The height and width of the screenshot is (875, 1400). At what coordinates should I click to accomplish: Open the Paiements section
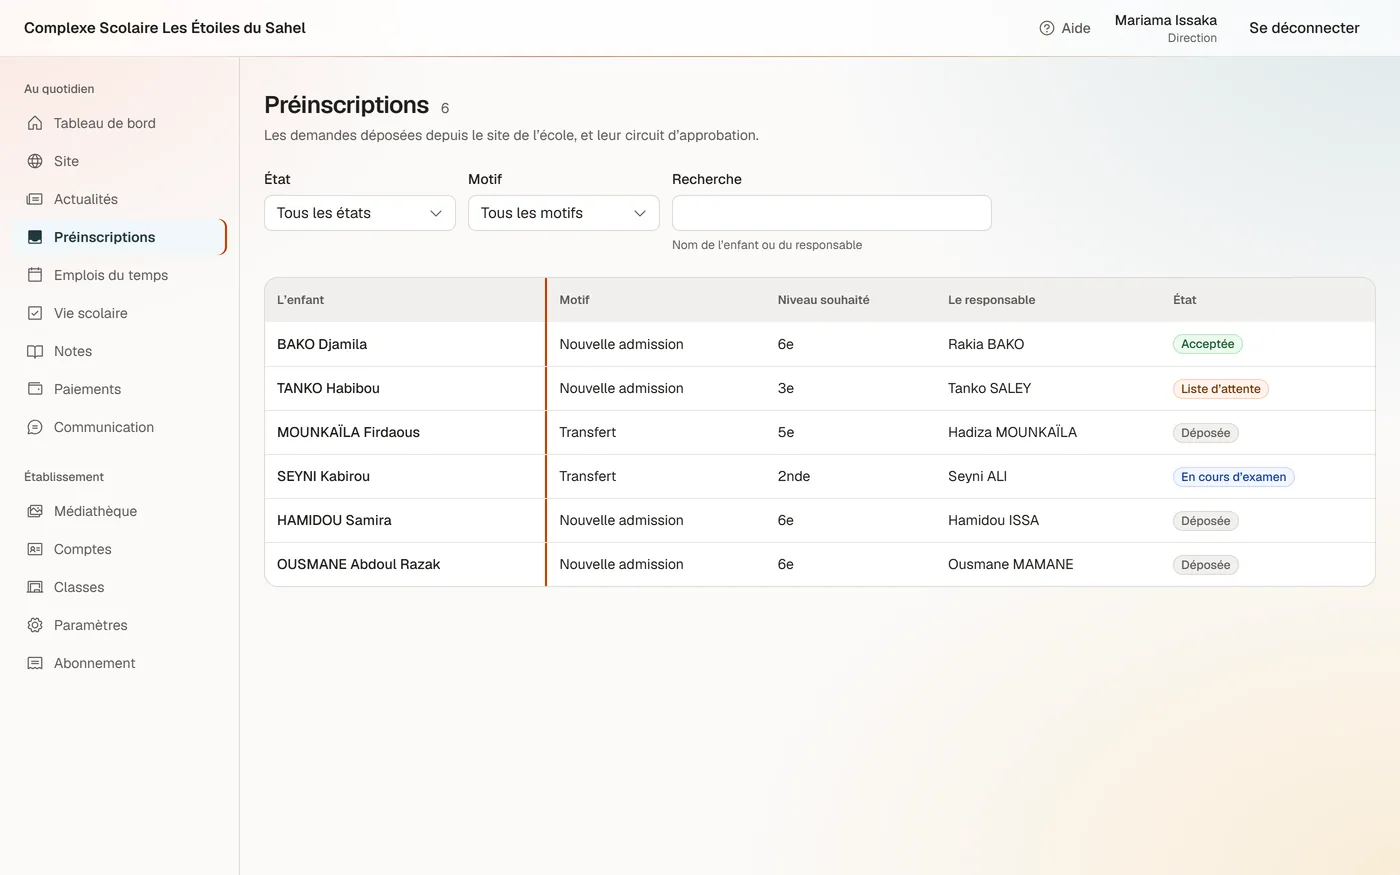coord(120,389)
